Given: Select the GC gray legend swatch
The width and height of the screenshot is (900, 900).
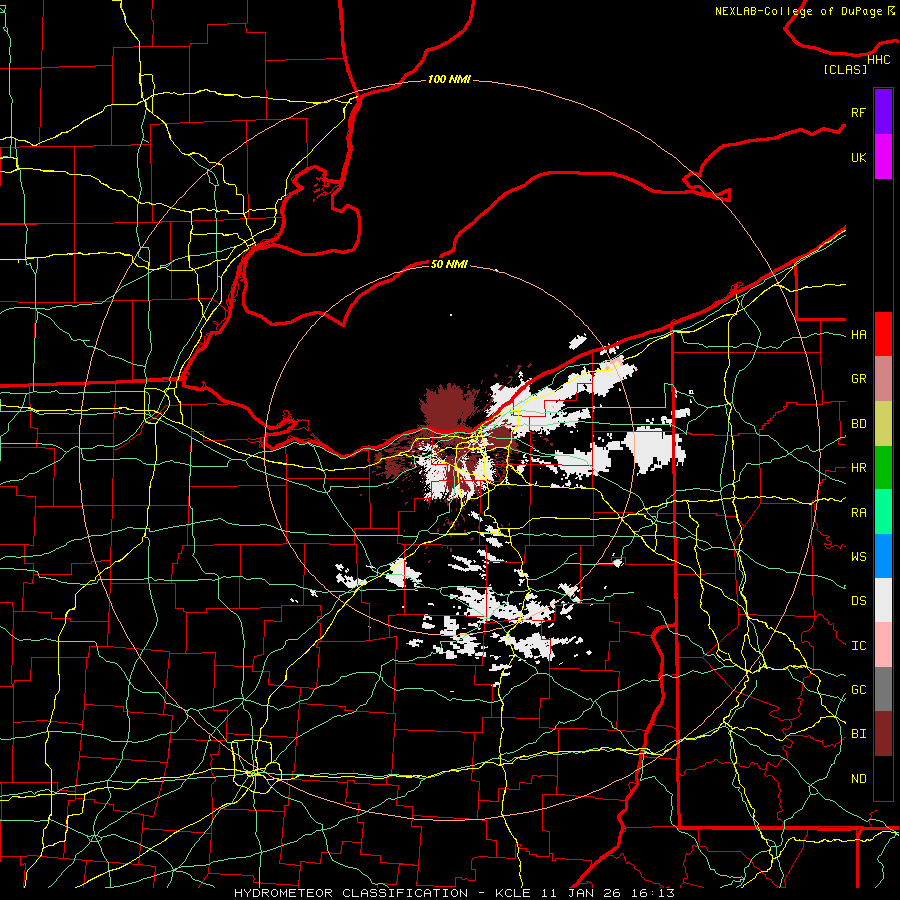Looking at the screenshot, I should click(883, 689).
